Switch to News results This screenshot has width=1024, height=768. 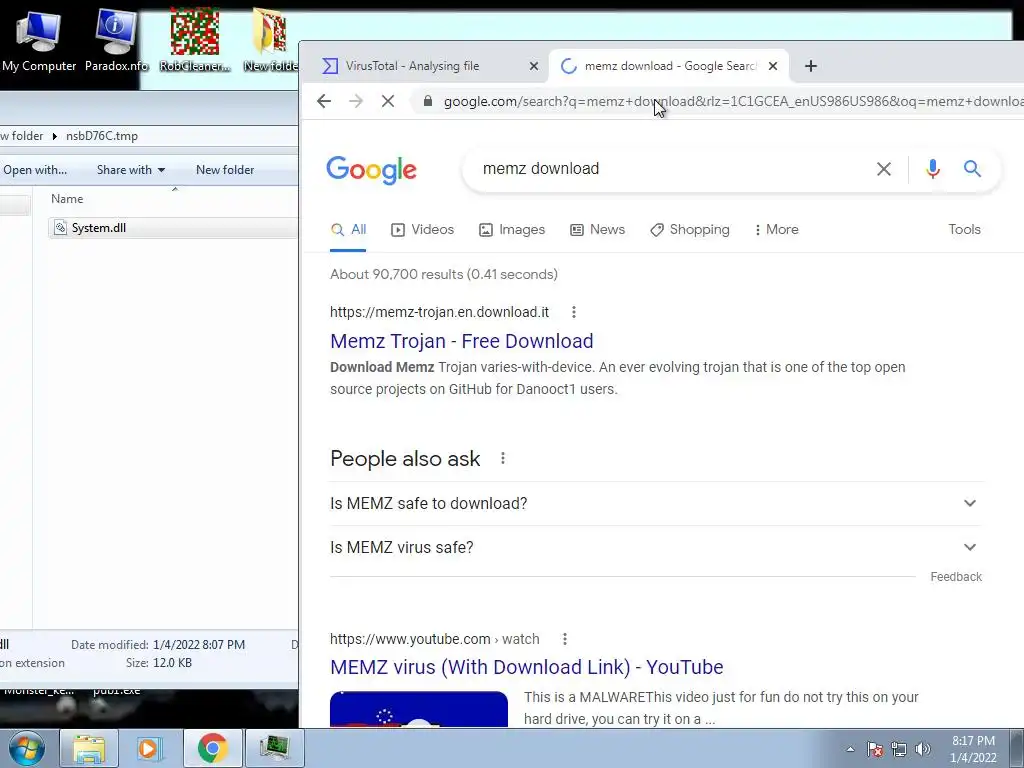(x=598, y=230)
